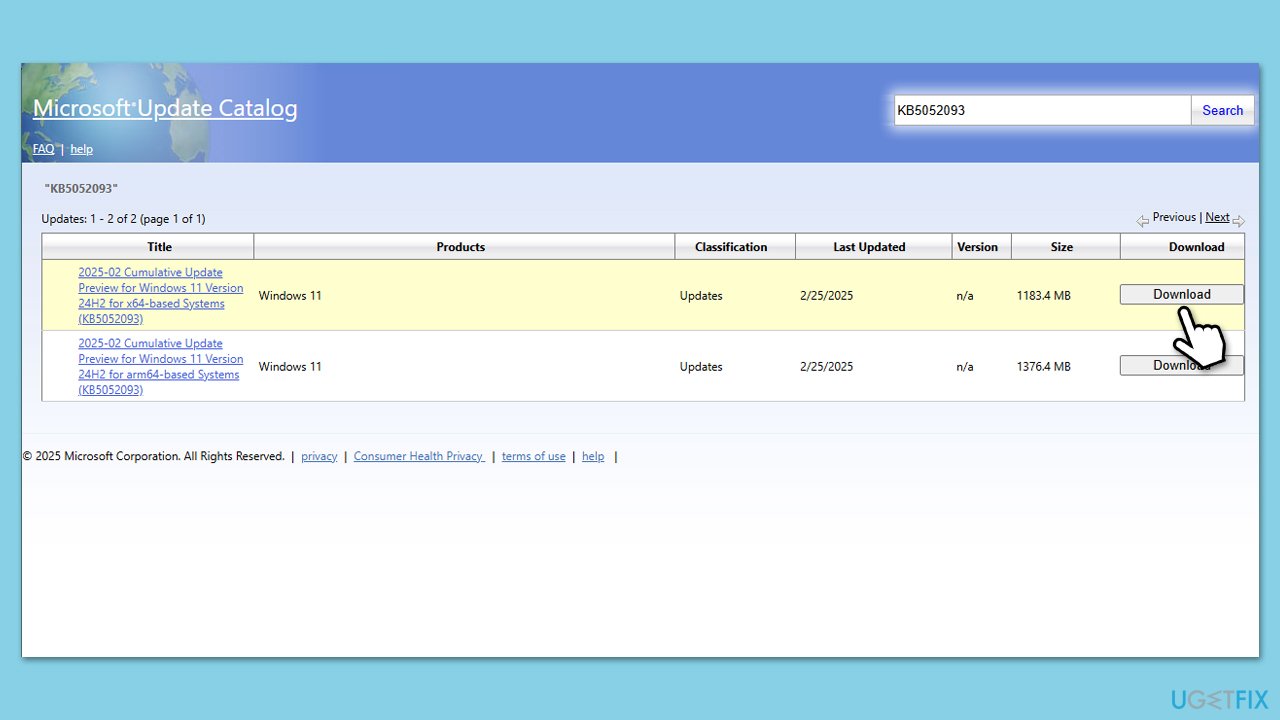Select the 2025 Microsoft Corporation copyright text
Image resolution: width=1280 pixels, height=720 pixels.
[153, 456]
